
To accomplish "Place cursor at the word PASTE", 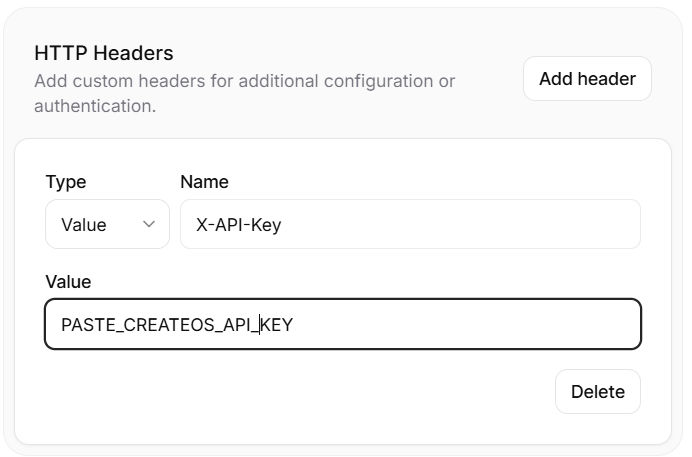I will tap(85, 324).
